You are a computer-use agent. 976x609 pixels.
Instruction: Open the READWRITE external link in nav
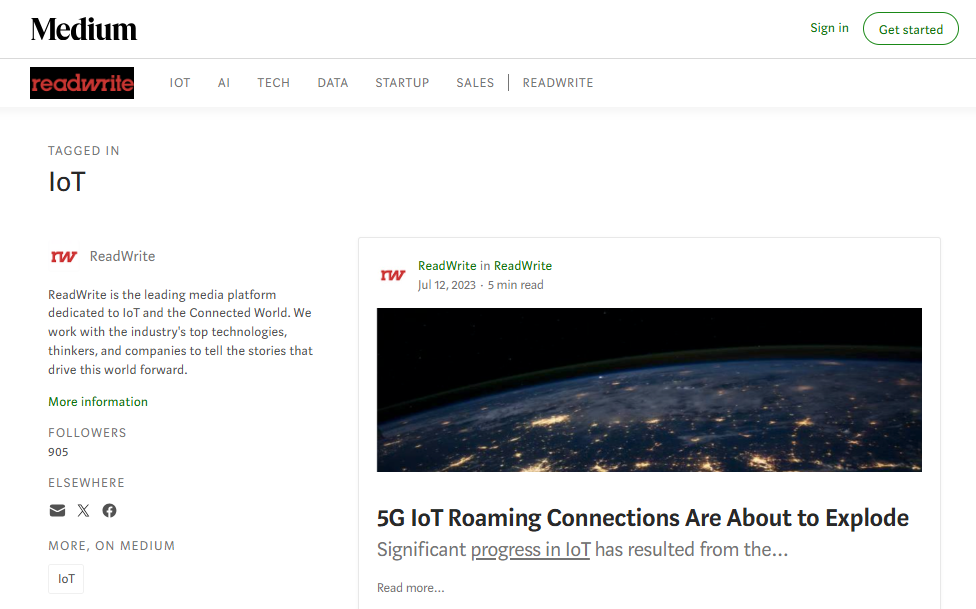[558, 83]
